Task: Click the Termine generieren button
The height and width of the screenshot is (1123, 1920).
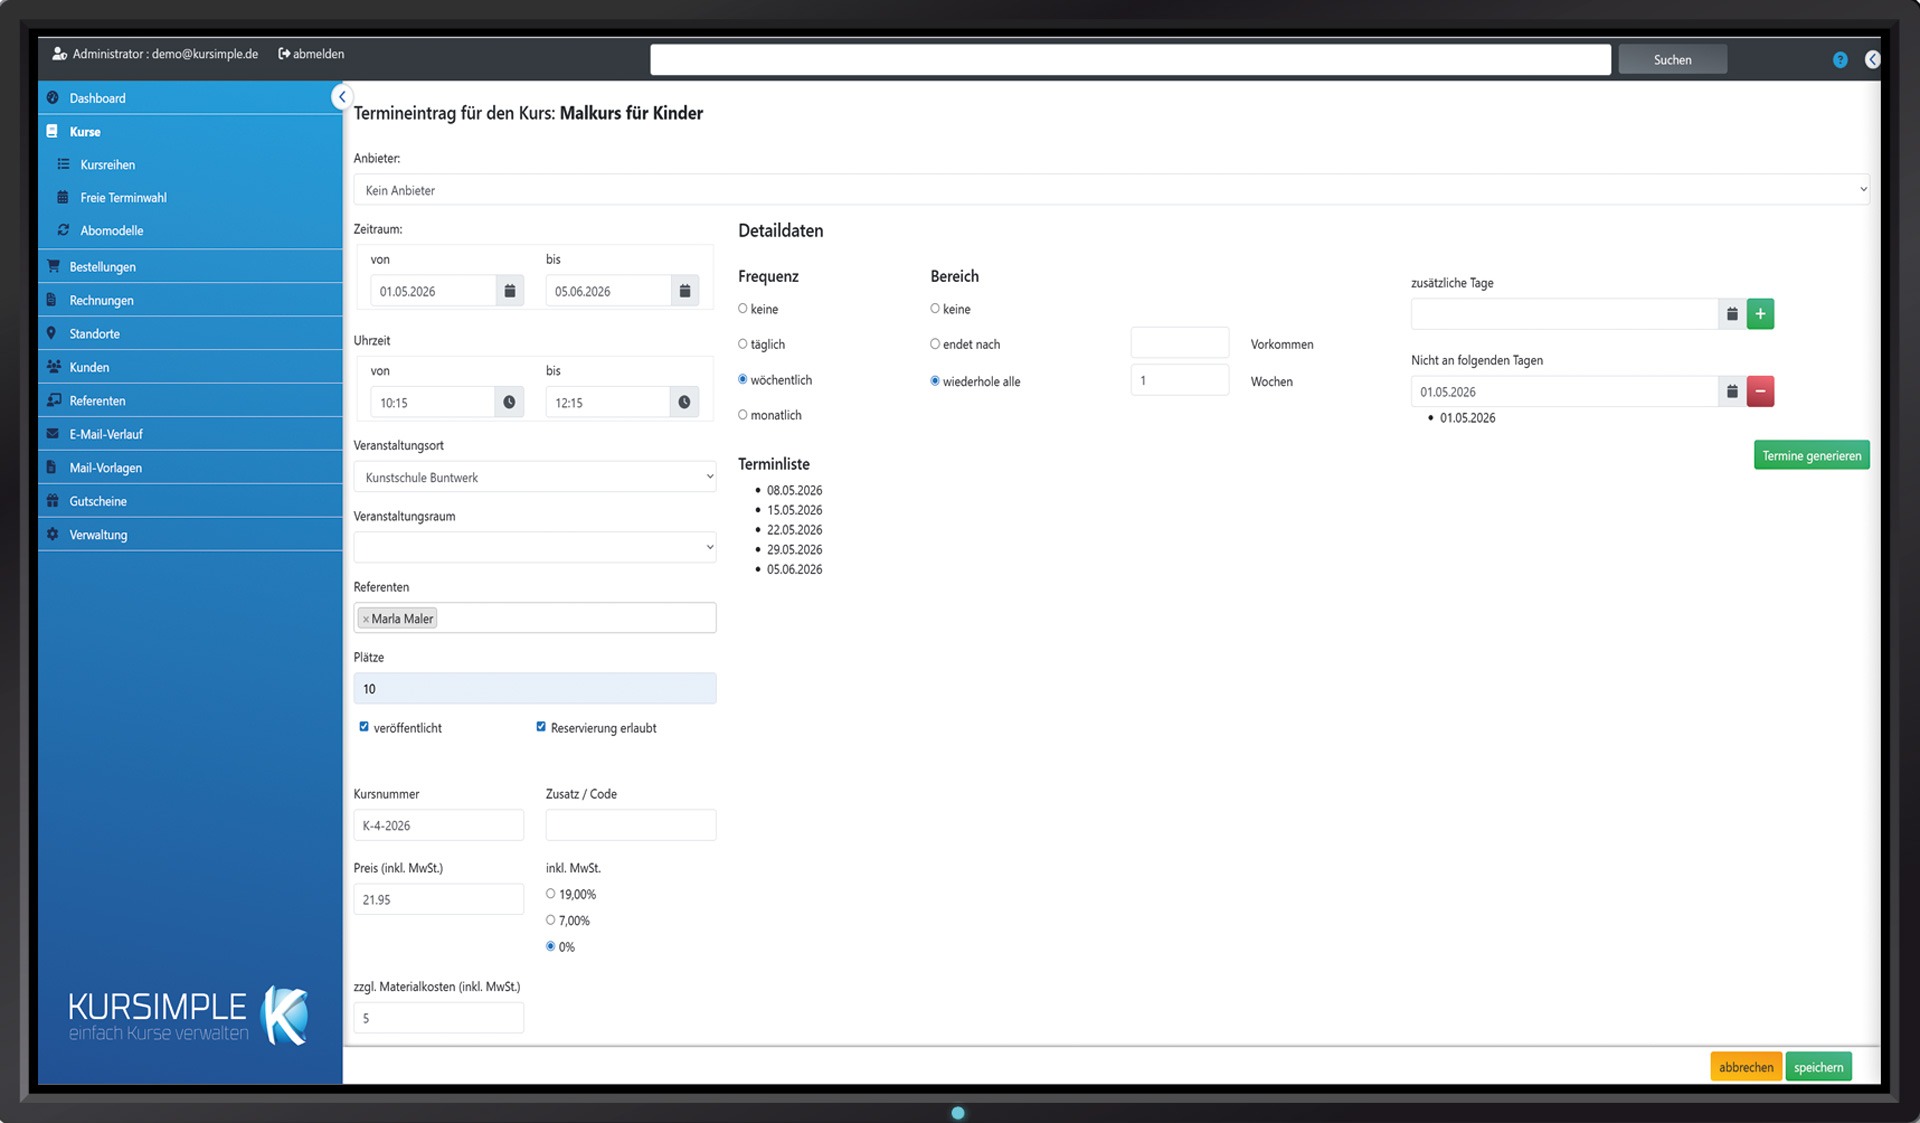Action: (x=1811, y=456)
